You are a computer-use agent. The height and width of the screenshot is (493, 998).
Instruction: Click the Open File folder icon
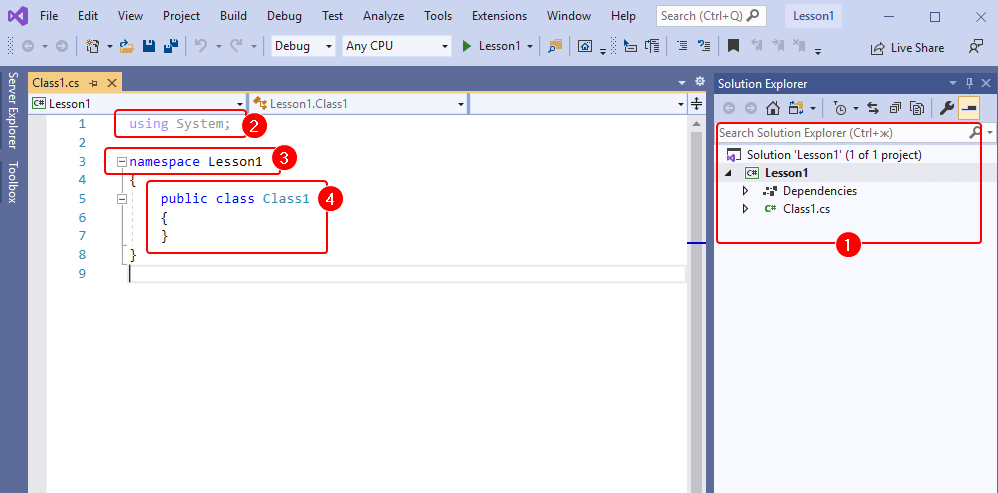[x=127, y=46]
